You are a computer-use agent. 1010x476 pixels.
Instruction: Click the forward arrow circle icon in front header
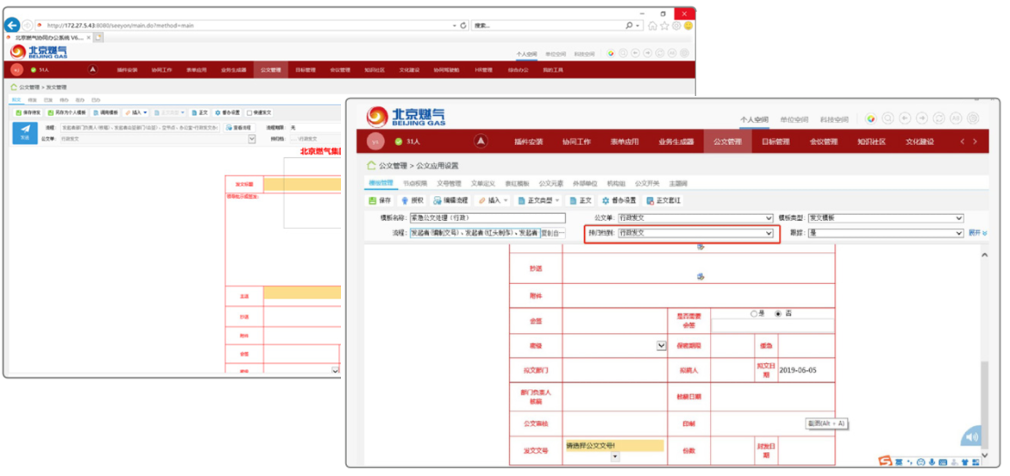click(922, 119)
